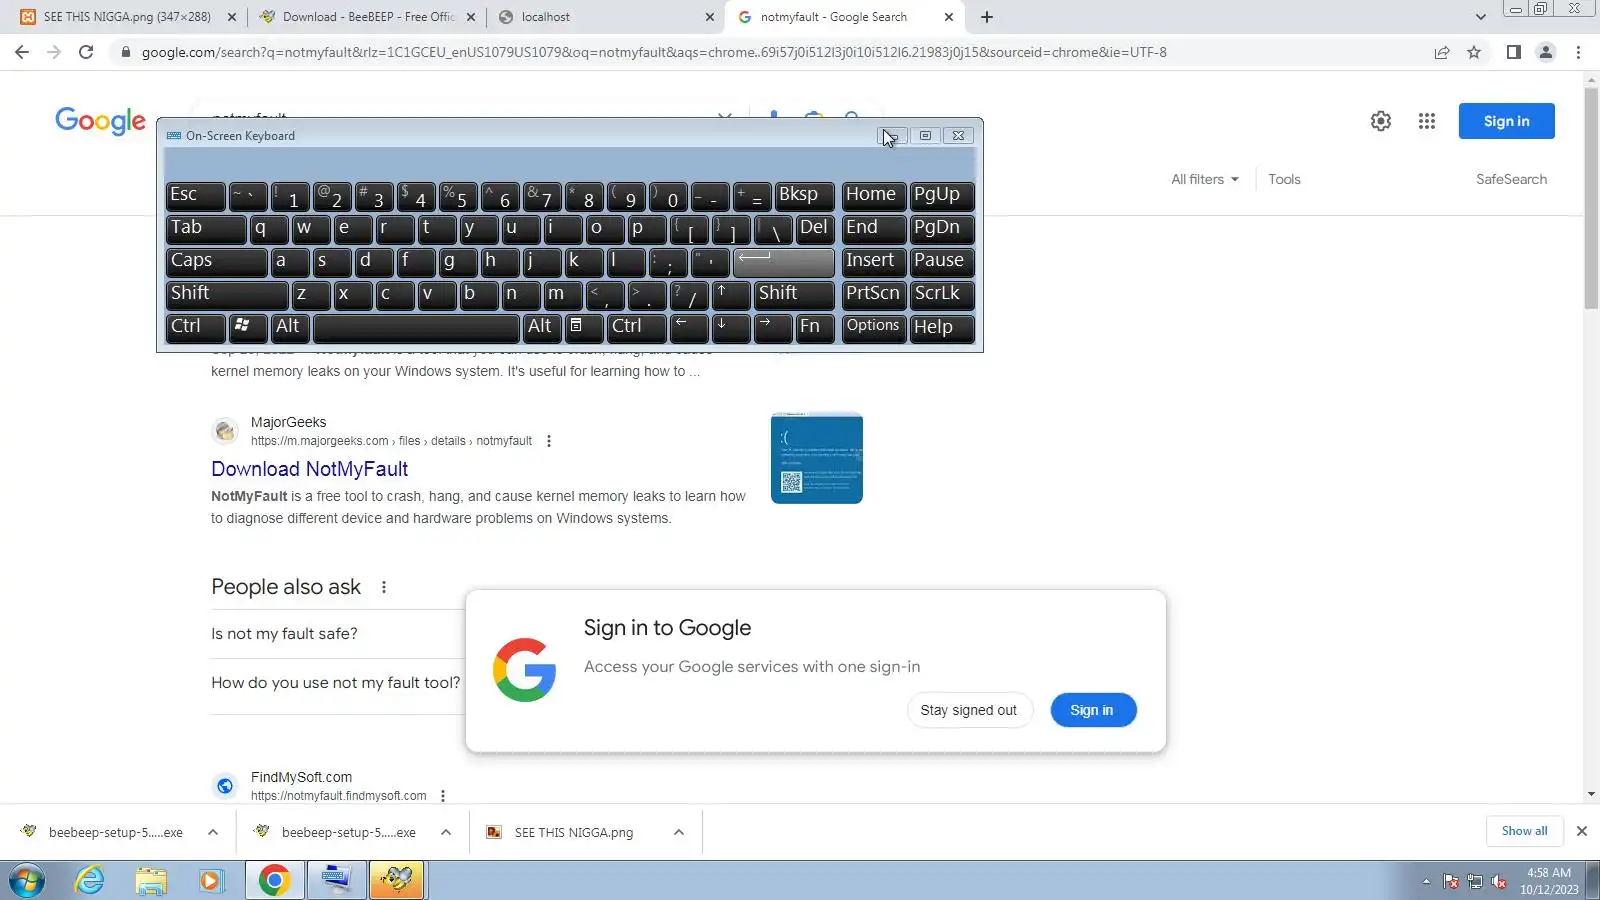Viewport: 1600px width, 900px height.
Task: Open Chrome profile avatar icon
Action: (1546, 52)
